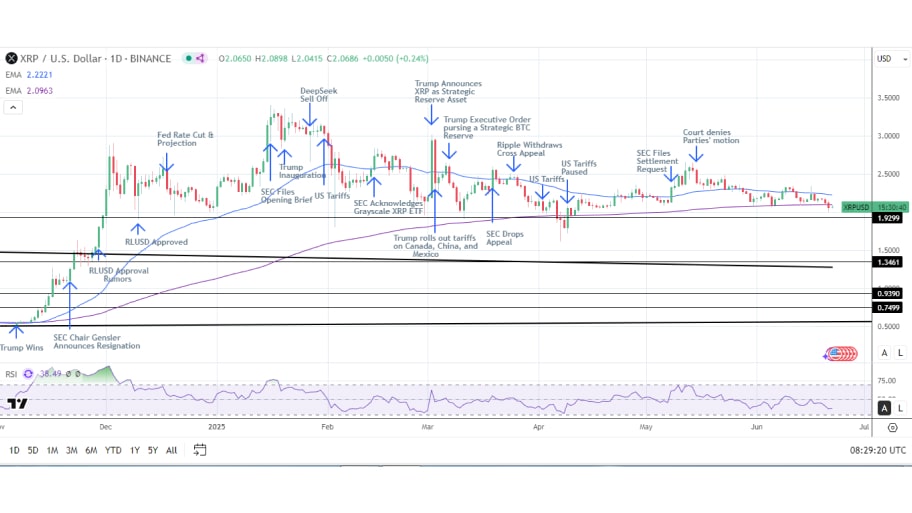Click the XRP coin logo icon
Image resolution: width=912 pixels, height=513 pixels.
tap(11, 58)
